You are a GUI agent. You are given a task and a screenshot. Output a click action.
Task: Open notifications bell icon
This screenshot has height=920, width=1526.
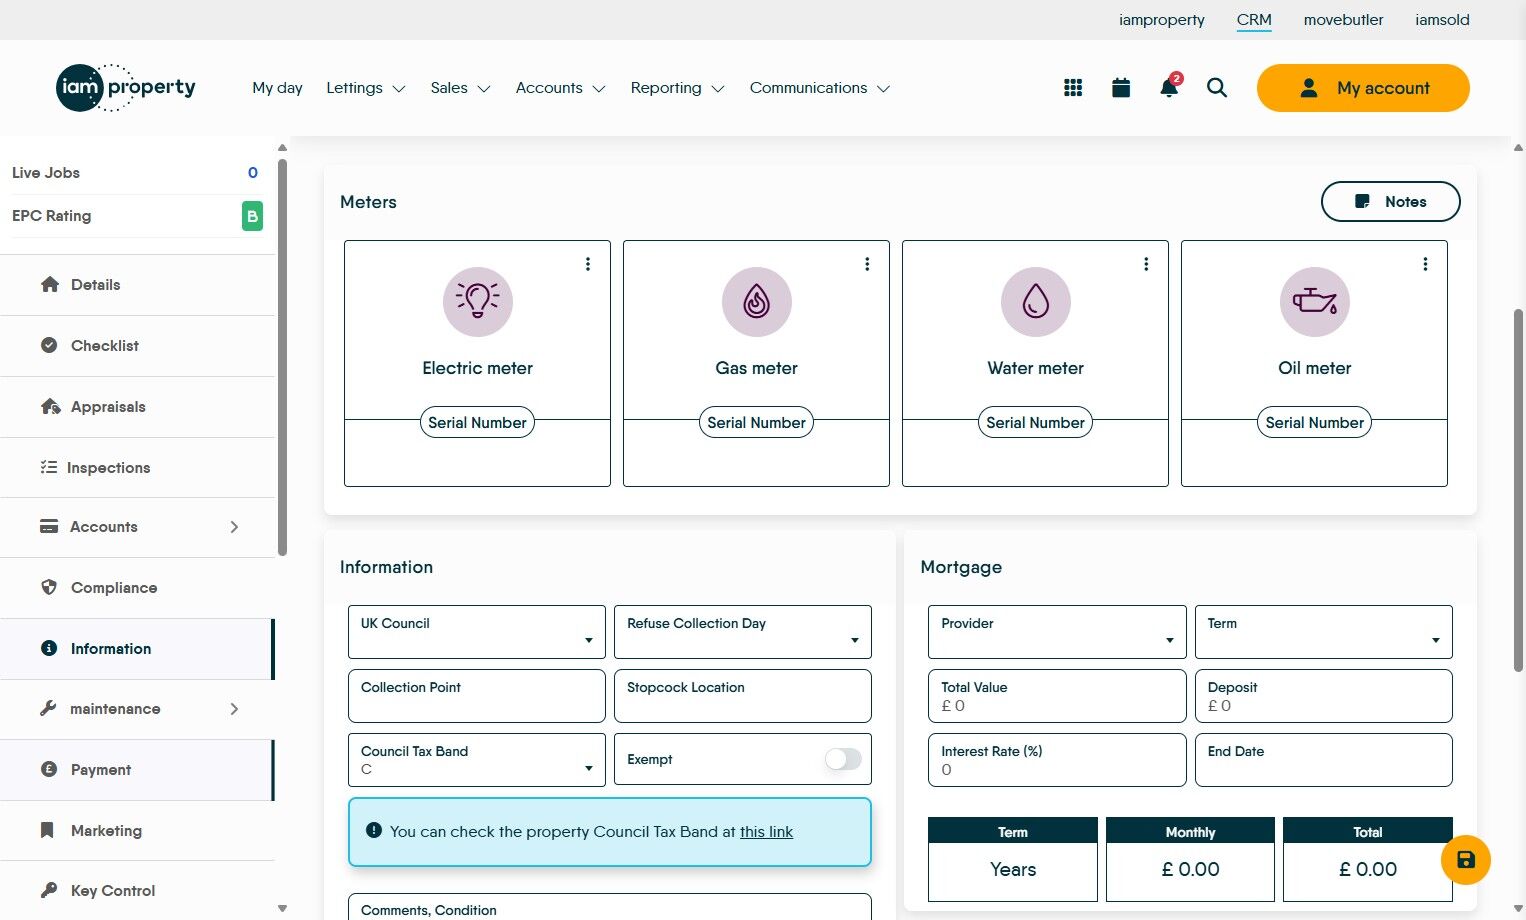[x=1169, y=87]
